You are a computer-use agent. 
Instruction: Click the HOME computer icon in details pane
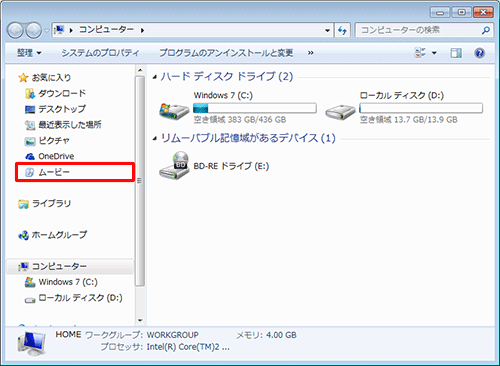[x=31, y=343]
